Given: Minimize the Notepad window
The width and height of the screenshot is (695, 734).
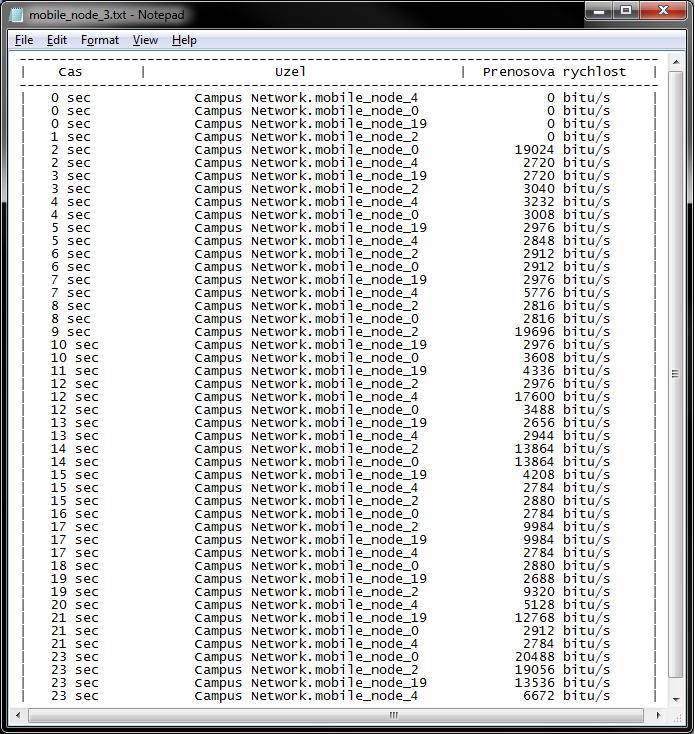Looking at the screenshot, I should click(x=599, y=11).
